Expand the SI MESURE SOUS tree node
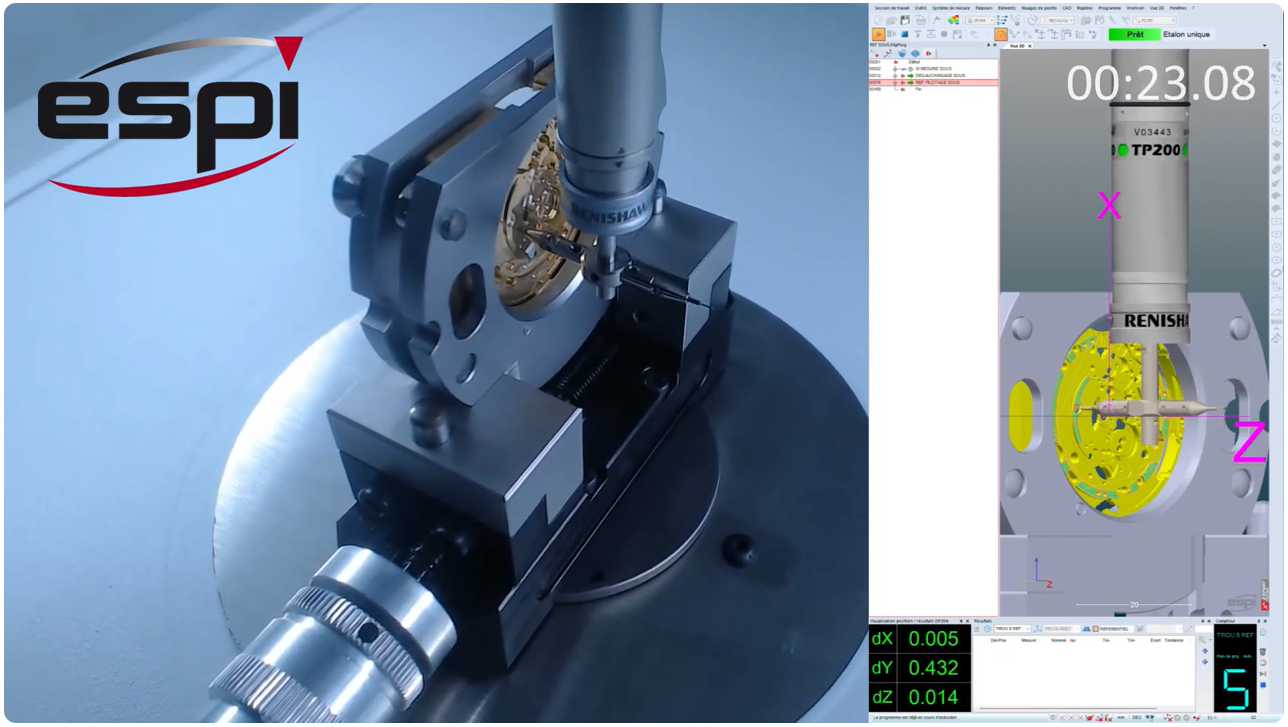Screen dimensions: 1288x727 894,68
